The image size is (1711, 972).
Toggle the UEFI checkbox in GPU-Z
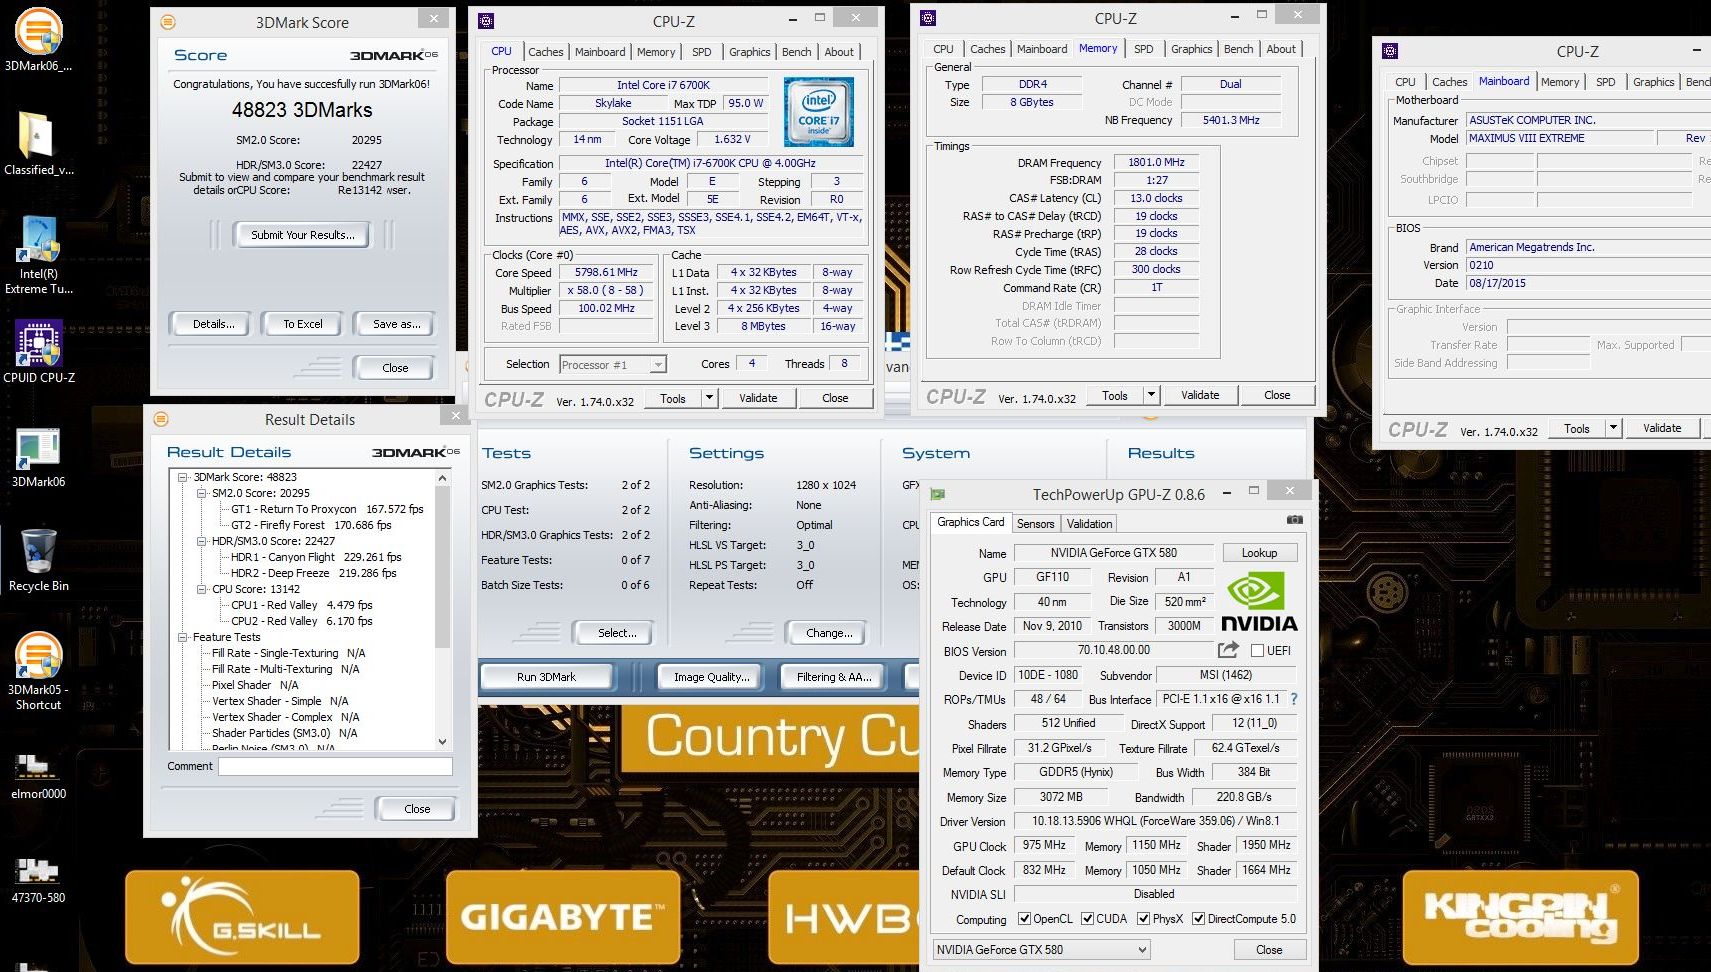1257,651
